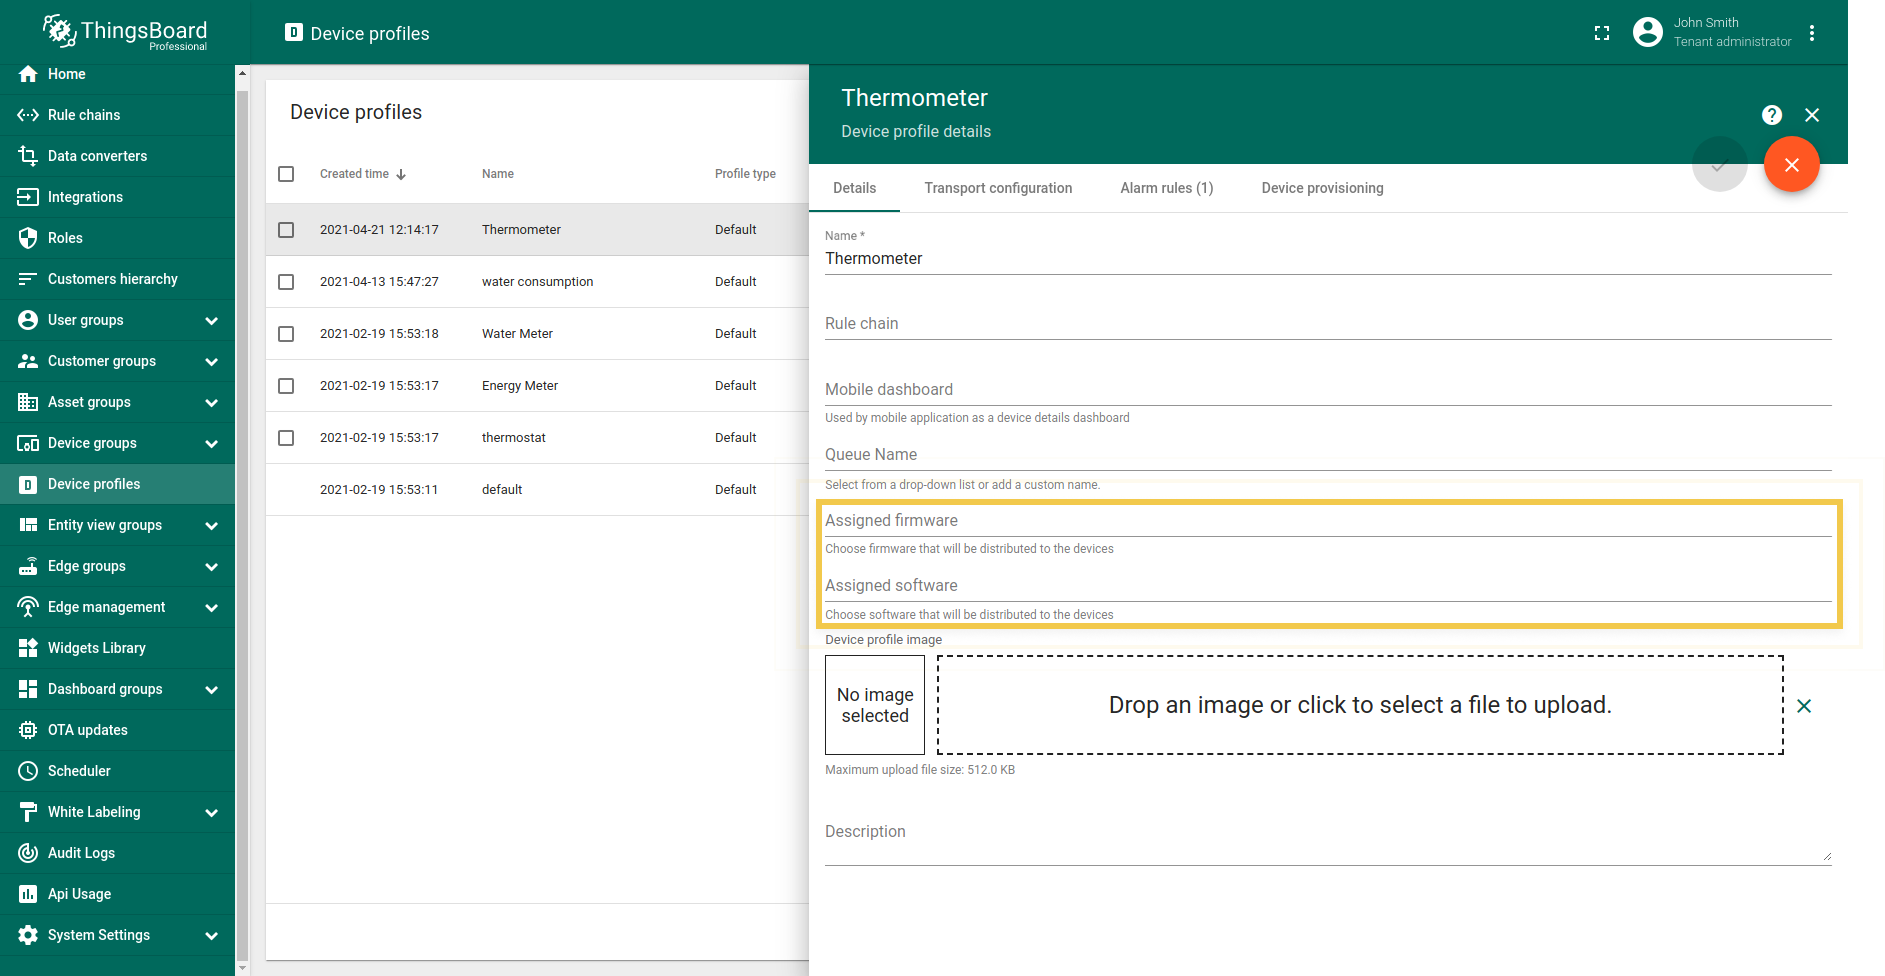Click the System Settings gear icon
Viewport: 1885px width, 976px height.
28,935
